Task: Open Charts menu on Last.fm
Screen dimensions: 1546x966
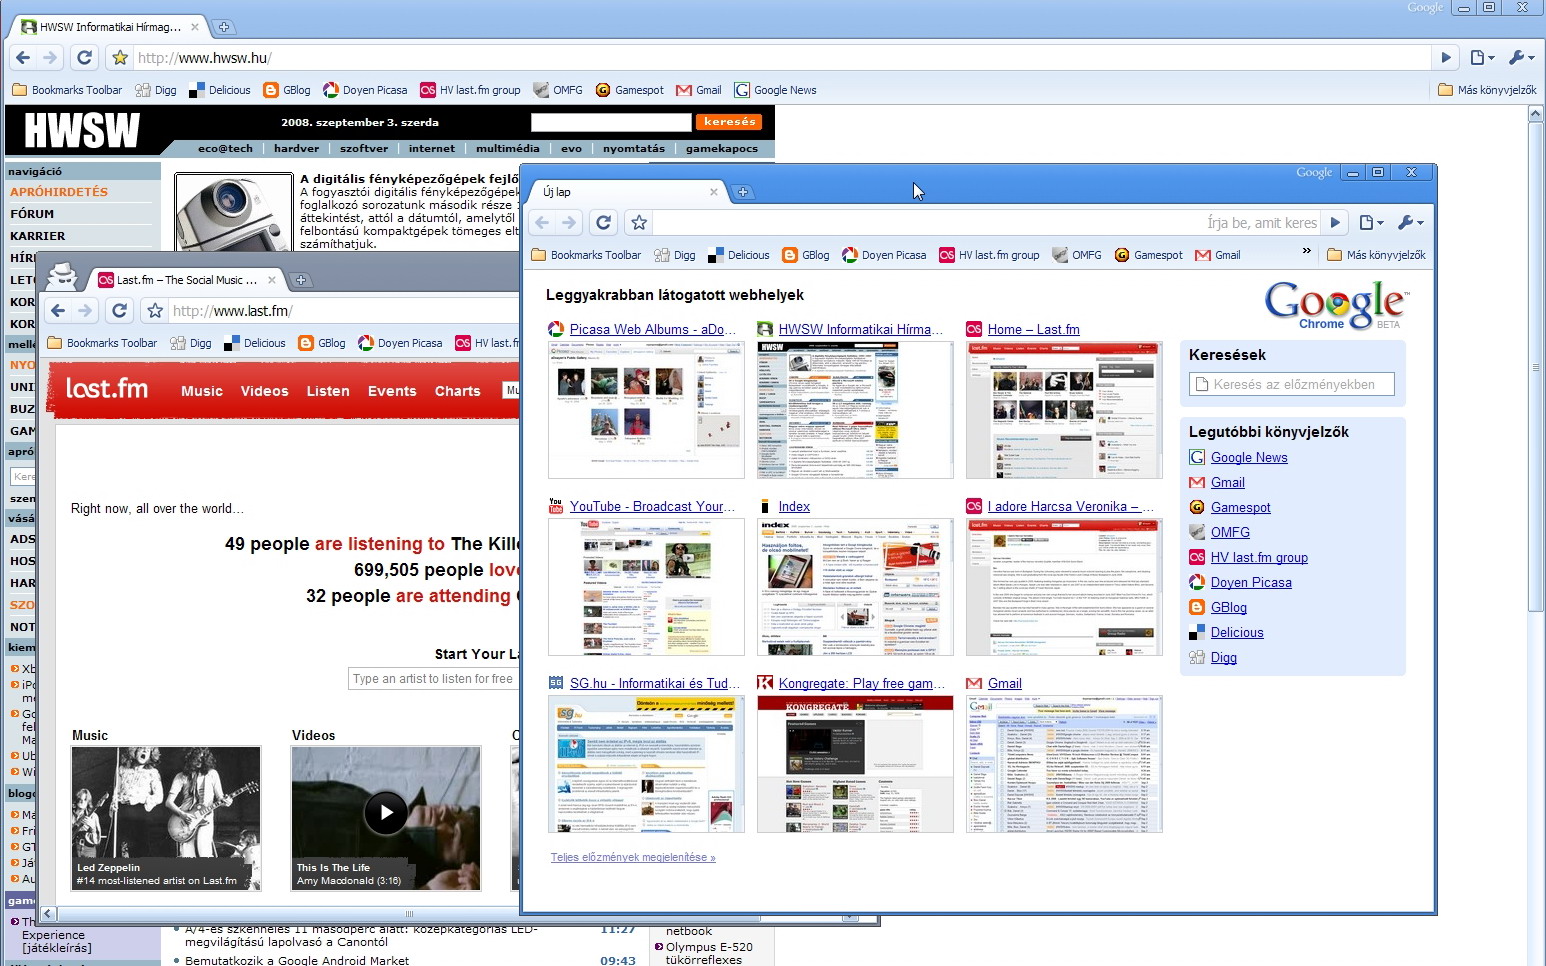Action: pos(457,391)
